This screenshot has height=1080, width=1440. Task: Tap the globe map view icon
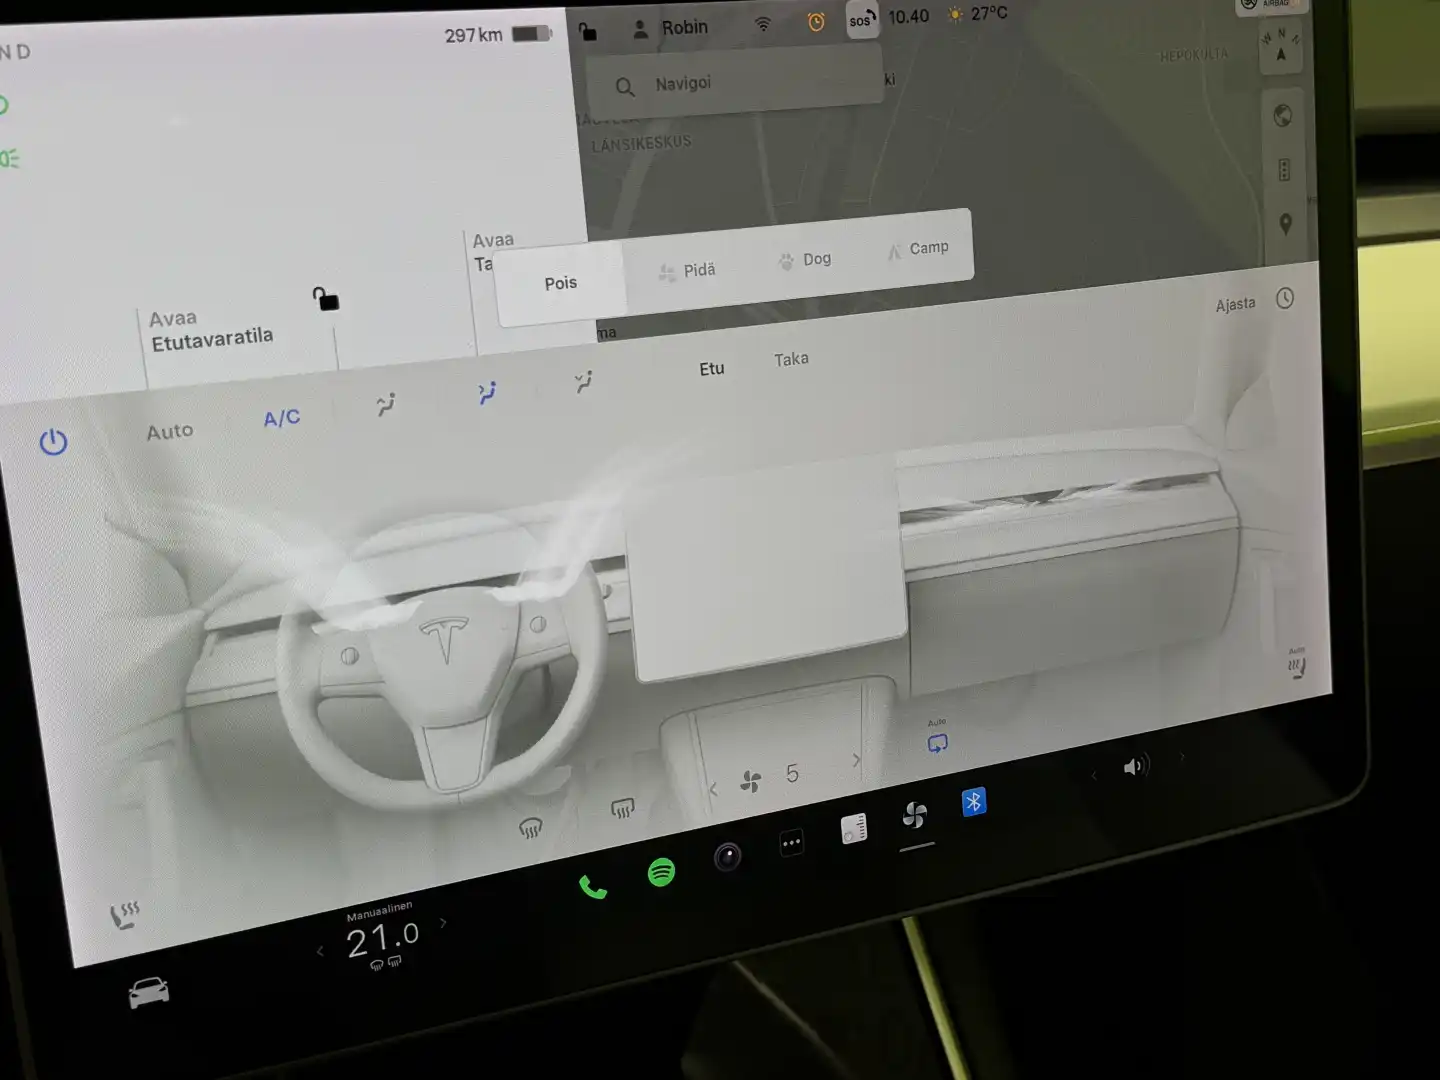(1283, 115)
